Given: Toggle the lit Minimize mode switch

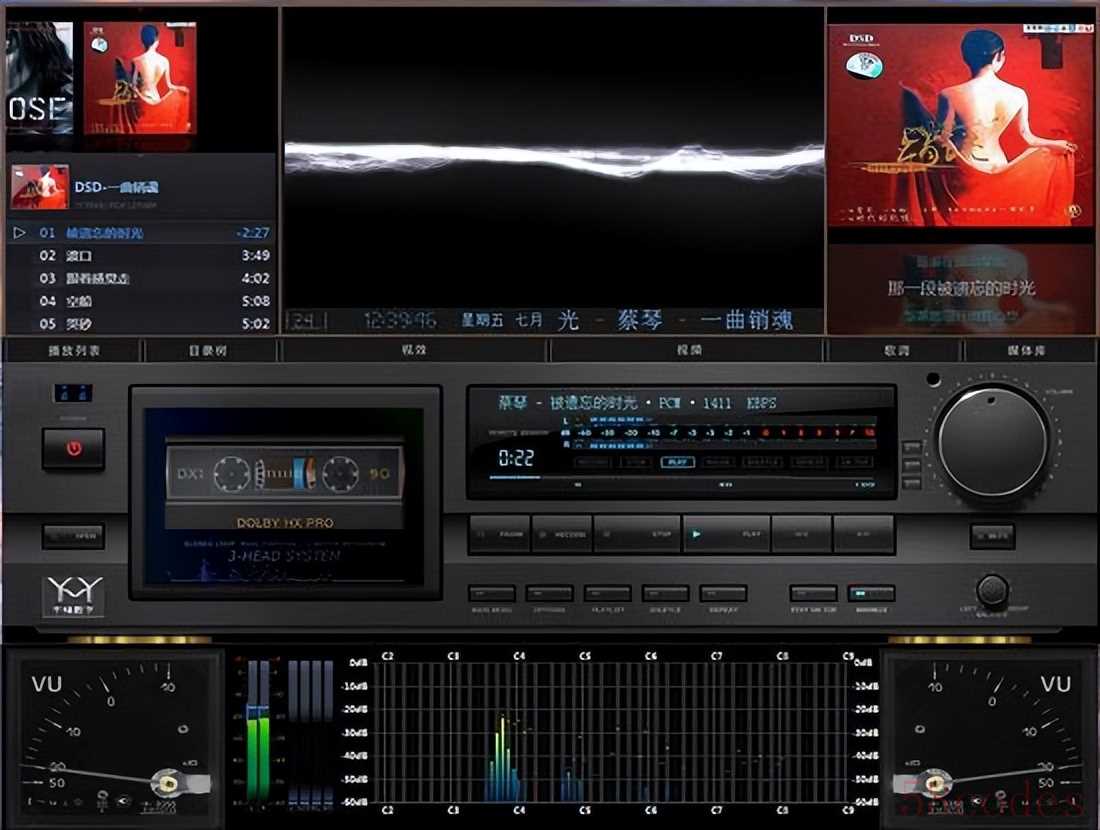Looking at the screenshot, I should pos(871,593).
